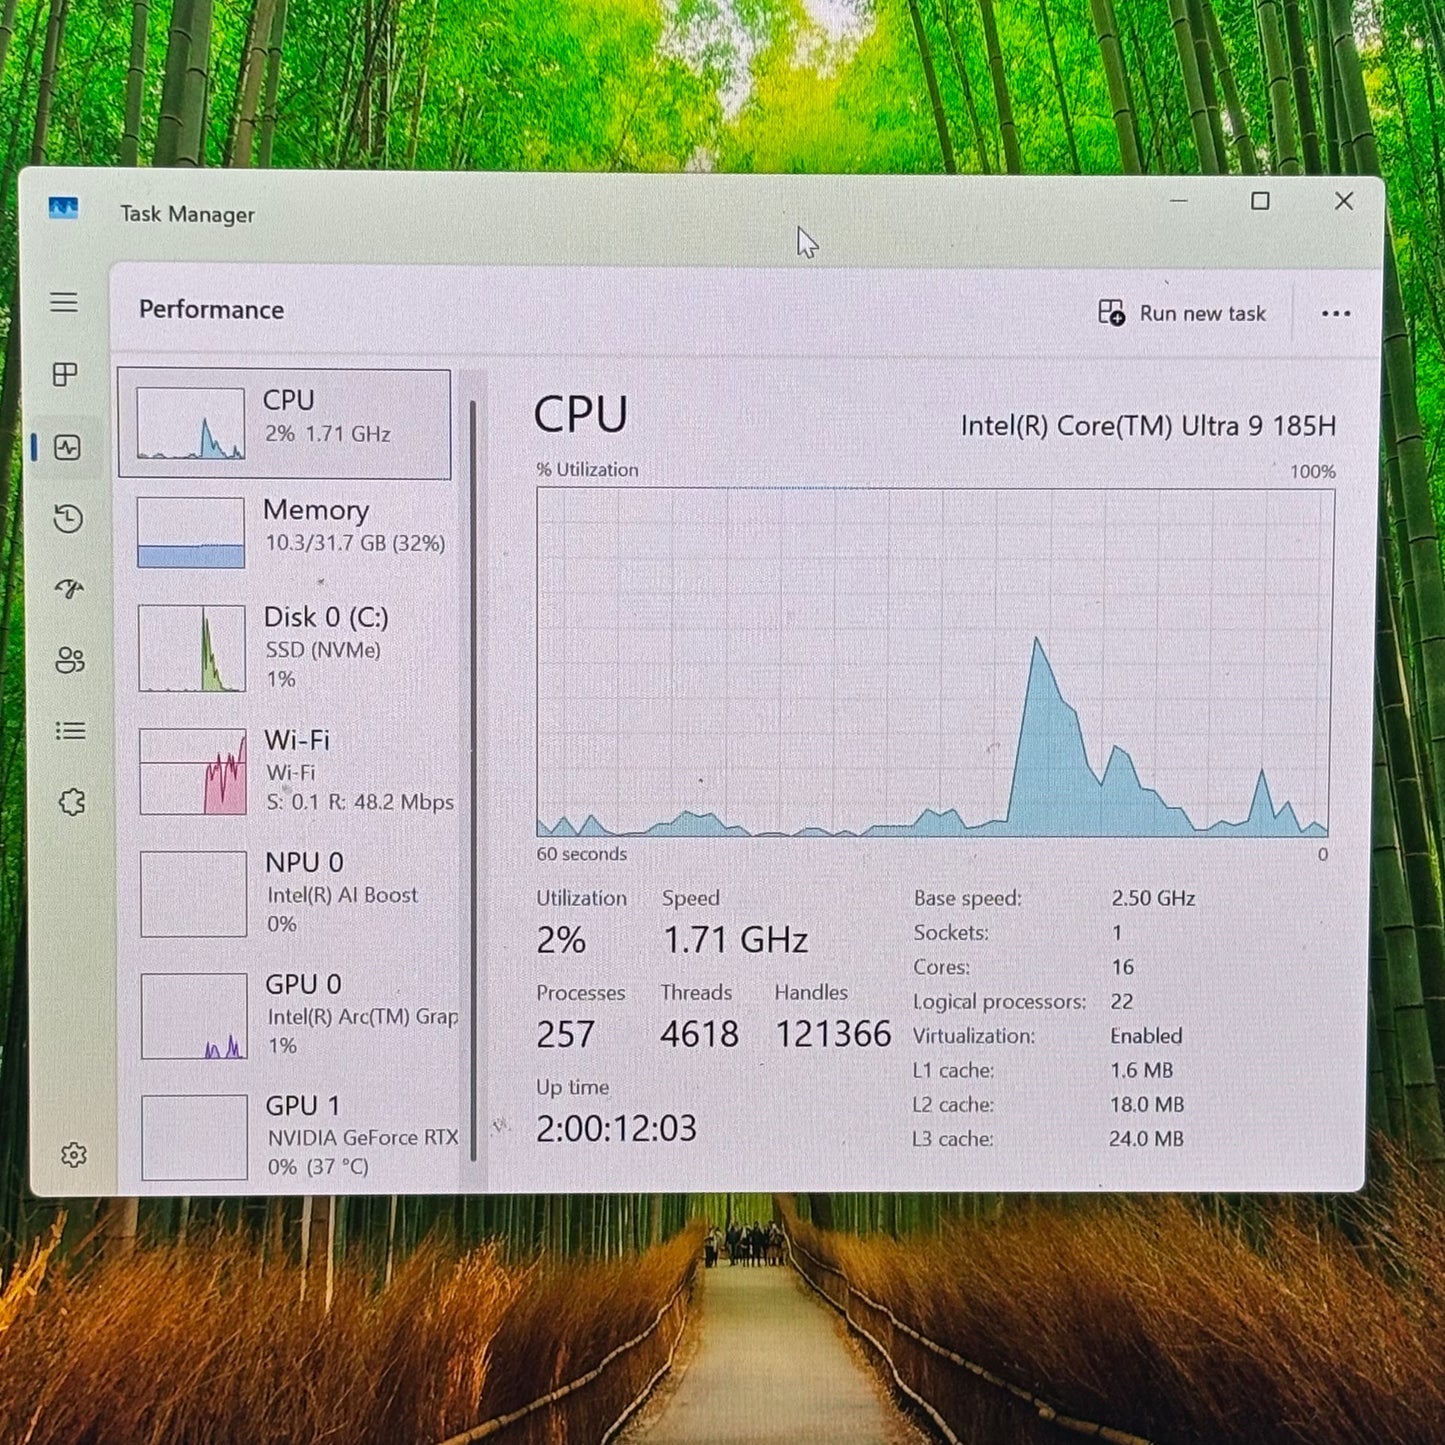This screenshot has width=1445, height=1445.
Task: Open Task Manager settings gear
Action: click(x=74, y=1155)
